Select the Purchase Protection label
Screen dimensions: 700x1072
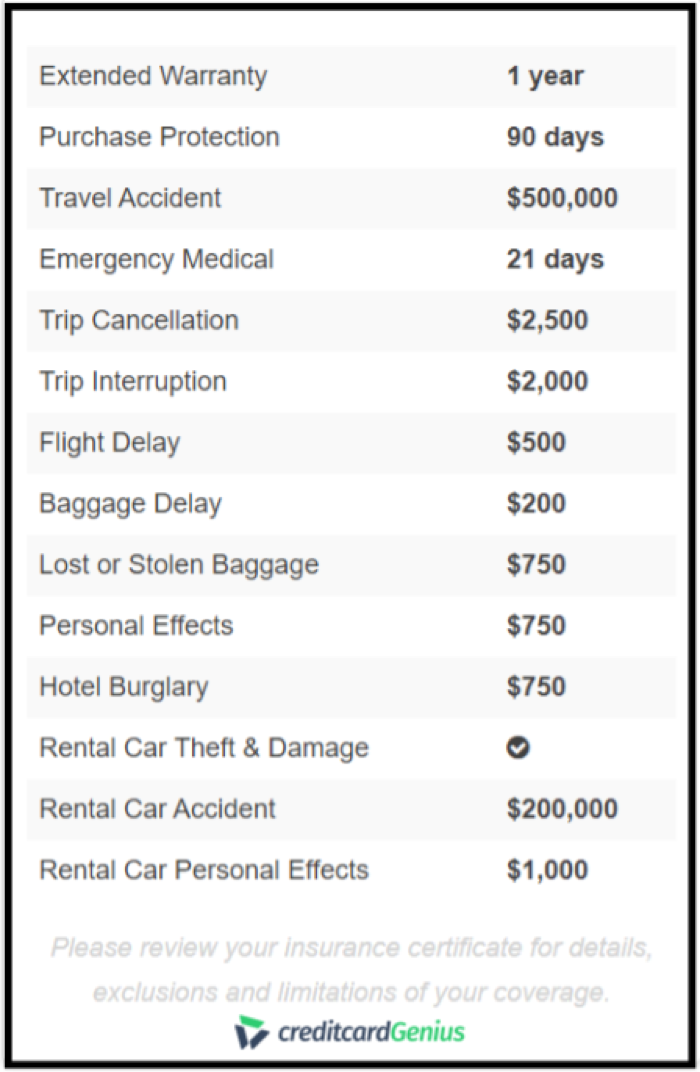tap(159, 137)
